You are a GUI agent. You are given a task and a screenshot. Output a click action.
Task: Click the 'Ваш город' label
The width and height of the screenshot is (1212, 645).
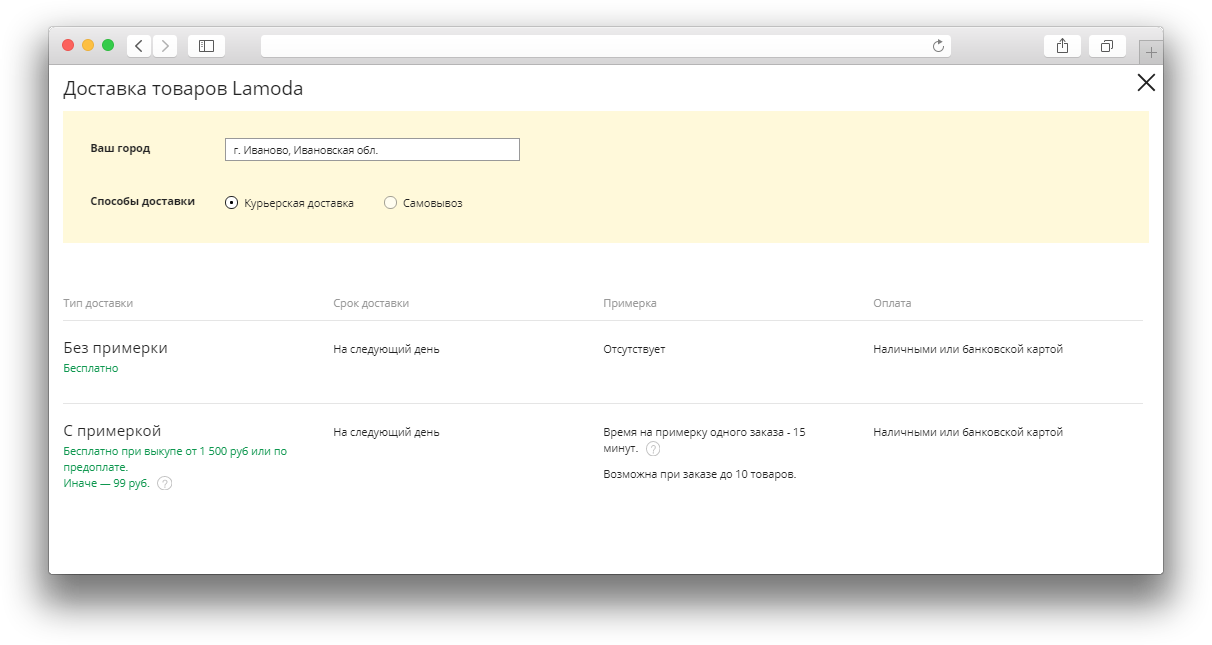[x=120, y=148]
